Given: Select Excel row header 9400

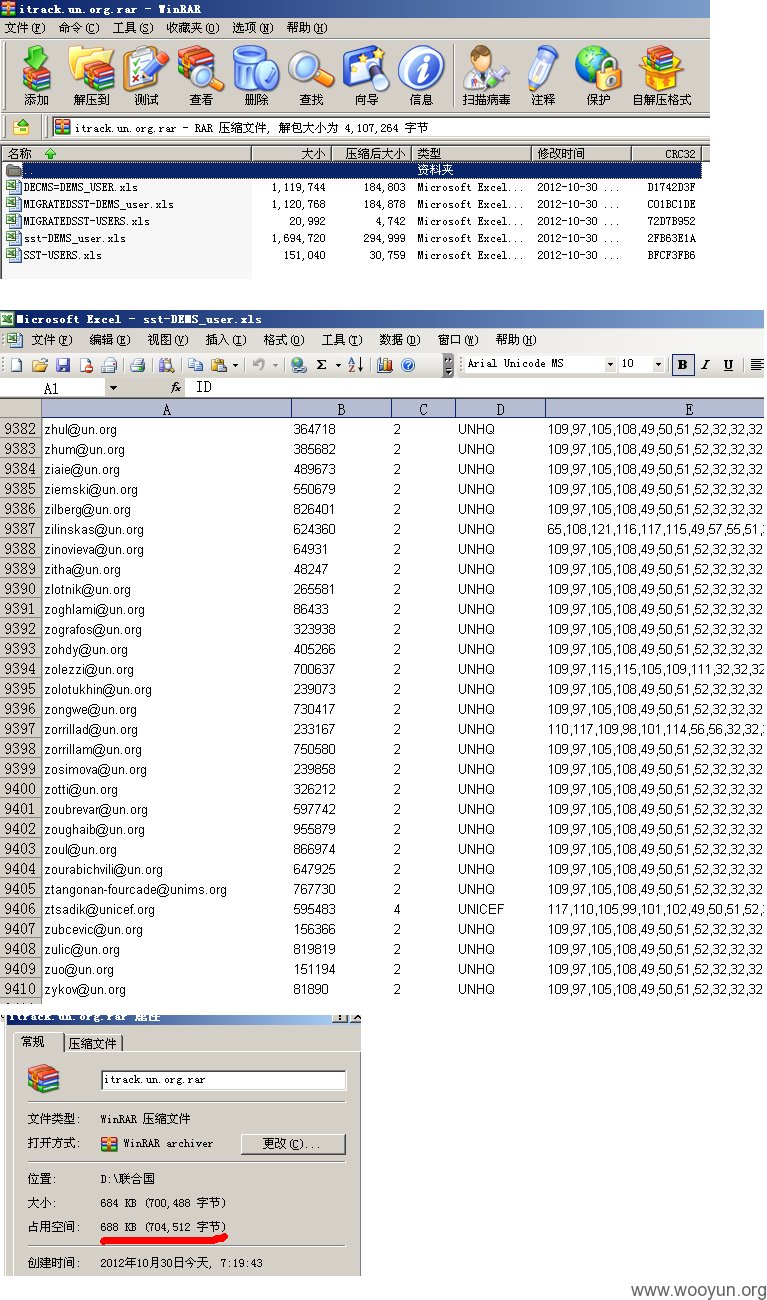Looking at the screenshot, I should (20, 789).
